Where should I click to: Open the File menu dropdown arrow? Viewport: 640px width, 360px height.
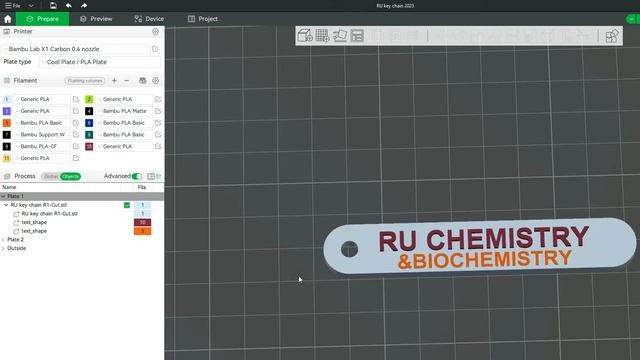tap(31, 6)
